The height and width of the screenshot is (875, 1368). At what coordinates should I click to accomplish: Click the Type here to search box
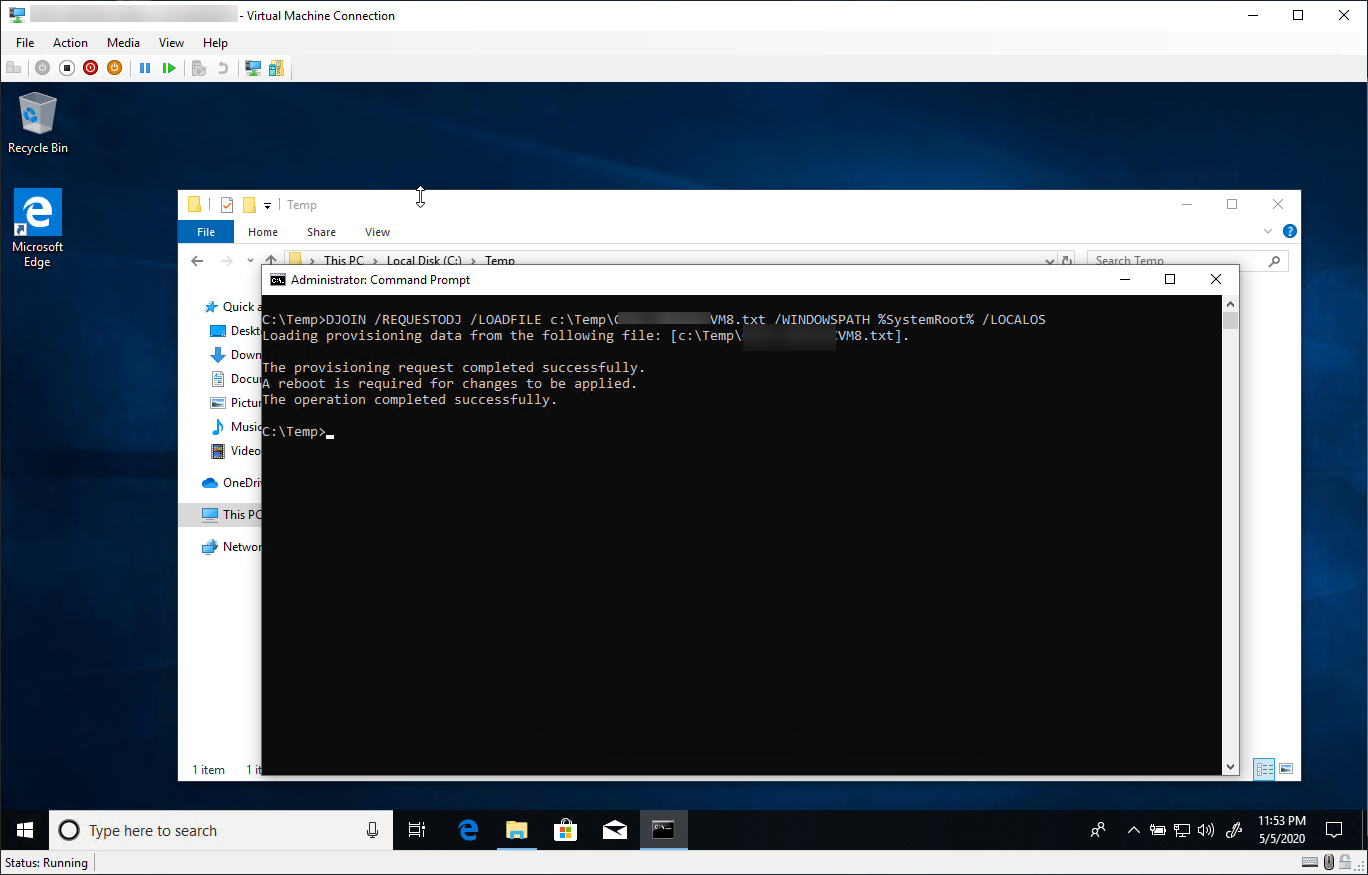[221, 830]
